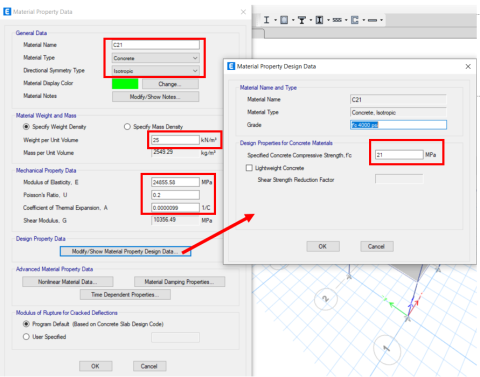The image size is (480, 377).
Task: Open the Material Type dropdown
Action: (x=155, y=58)
